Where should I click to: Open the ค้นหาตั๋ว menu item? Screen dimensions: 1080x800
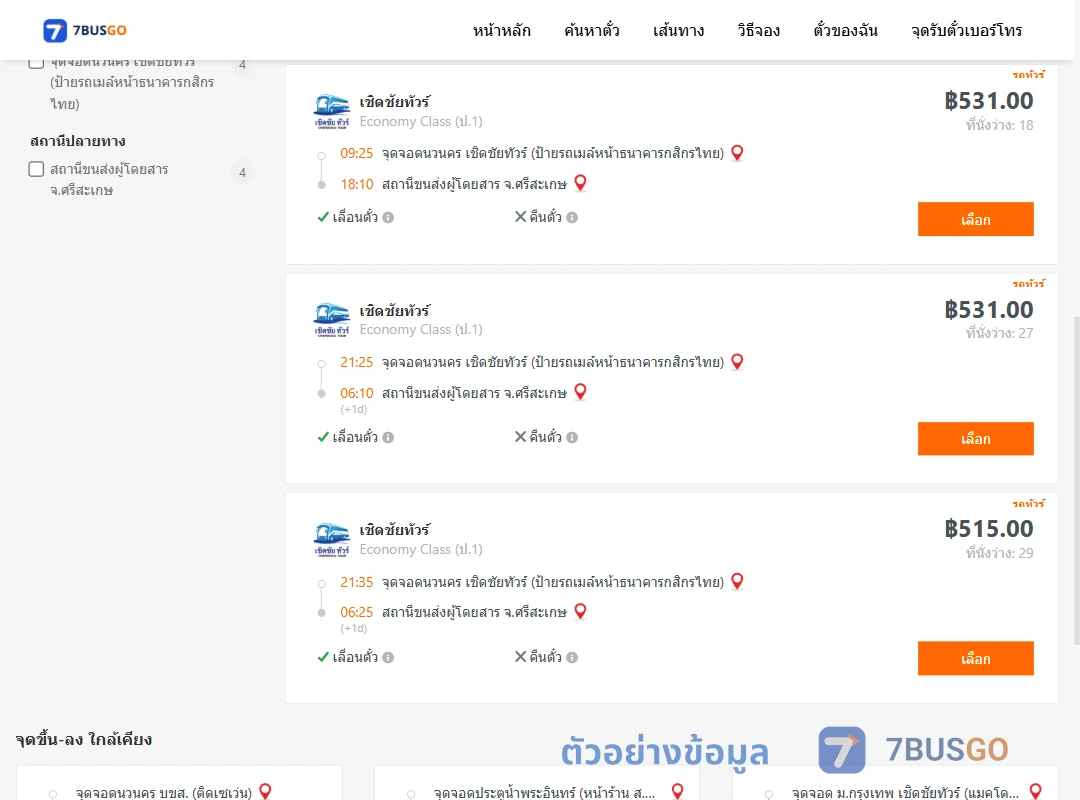591,30
